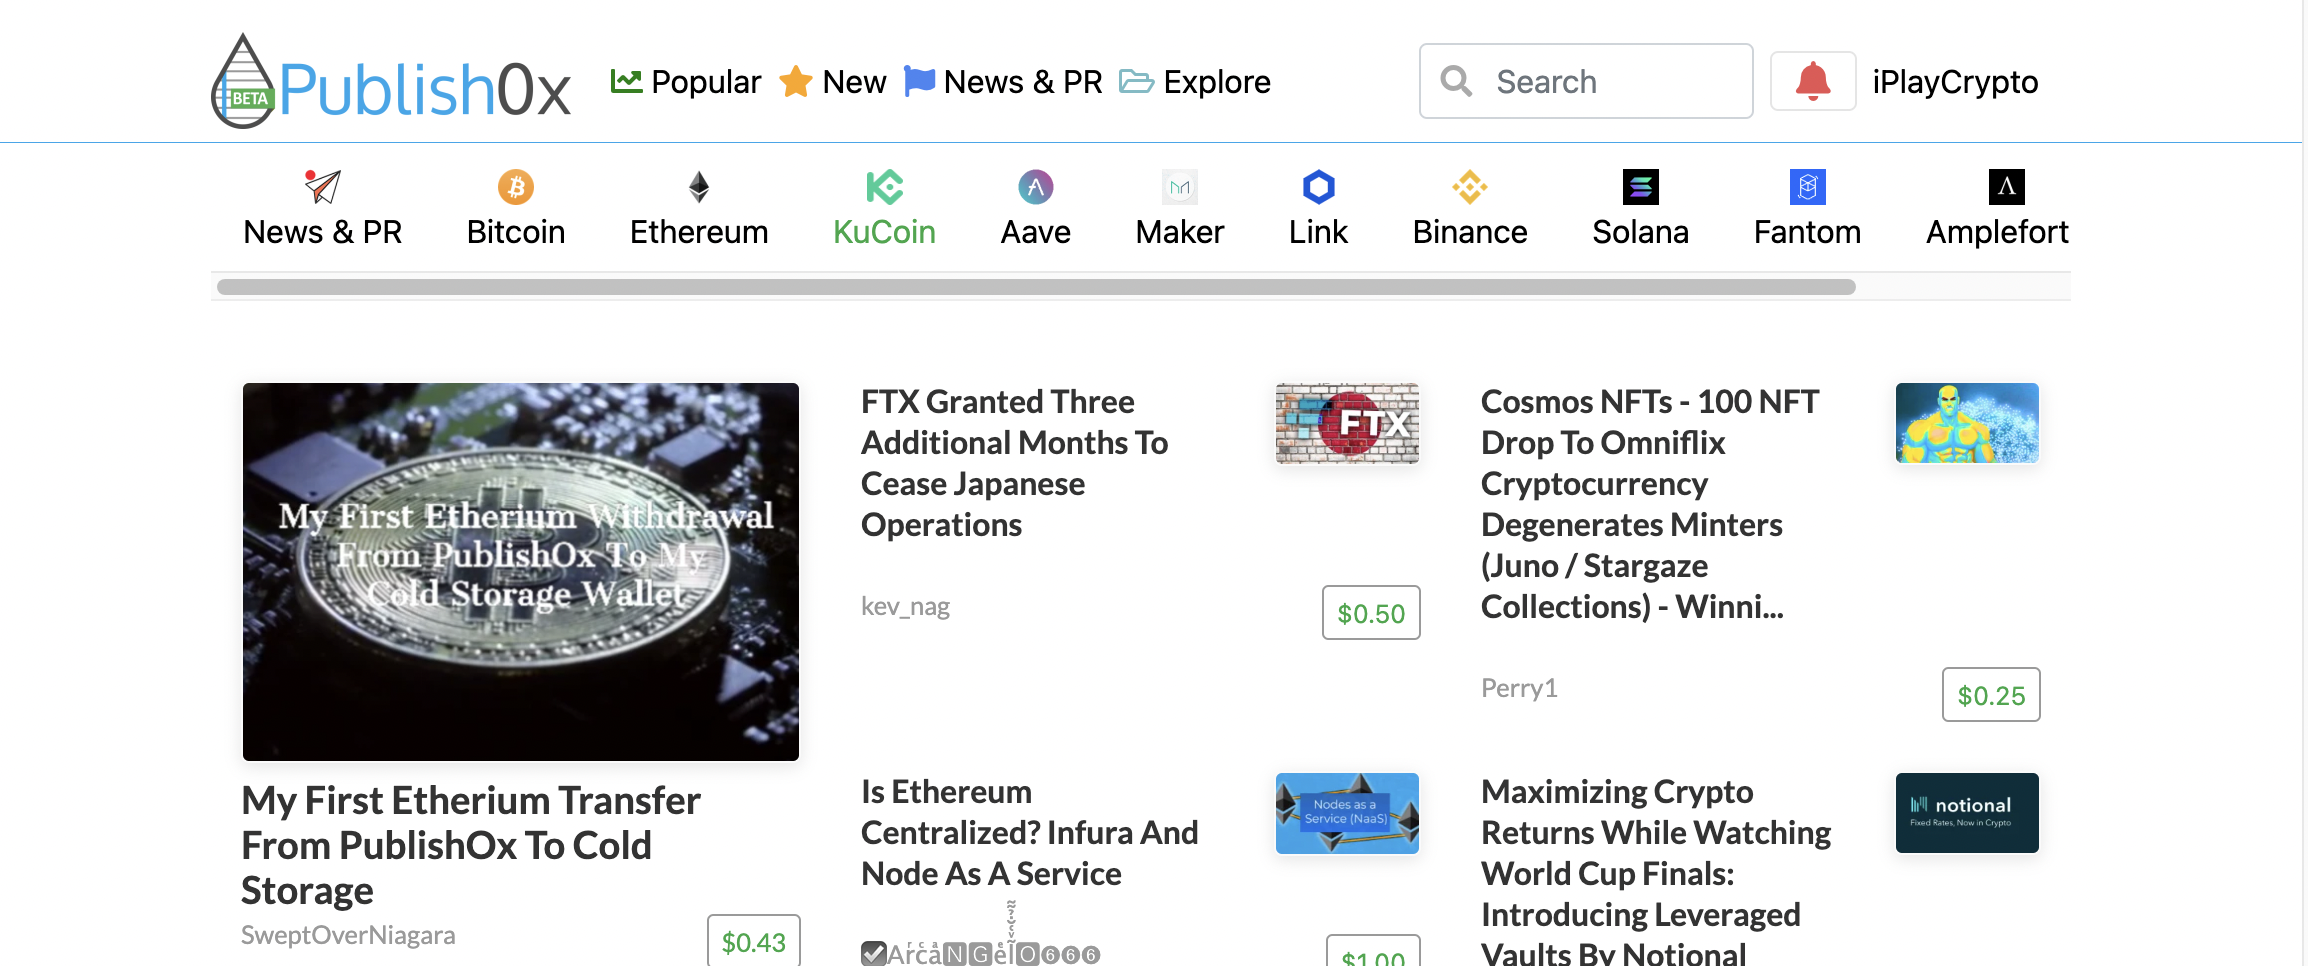Image resolution: width=2308 pixels, height=966 pixels.
Task: Open the Etherium Withdrawal coin thumbnail
Action: tap(521, 572)
